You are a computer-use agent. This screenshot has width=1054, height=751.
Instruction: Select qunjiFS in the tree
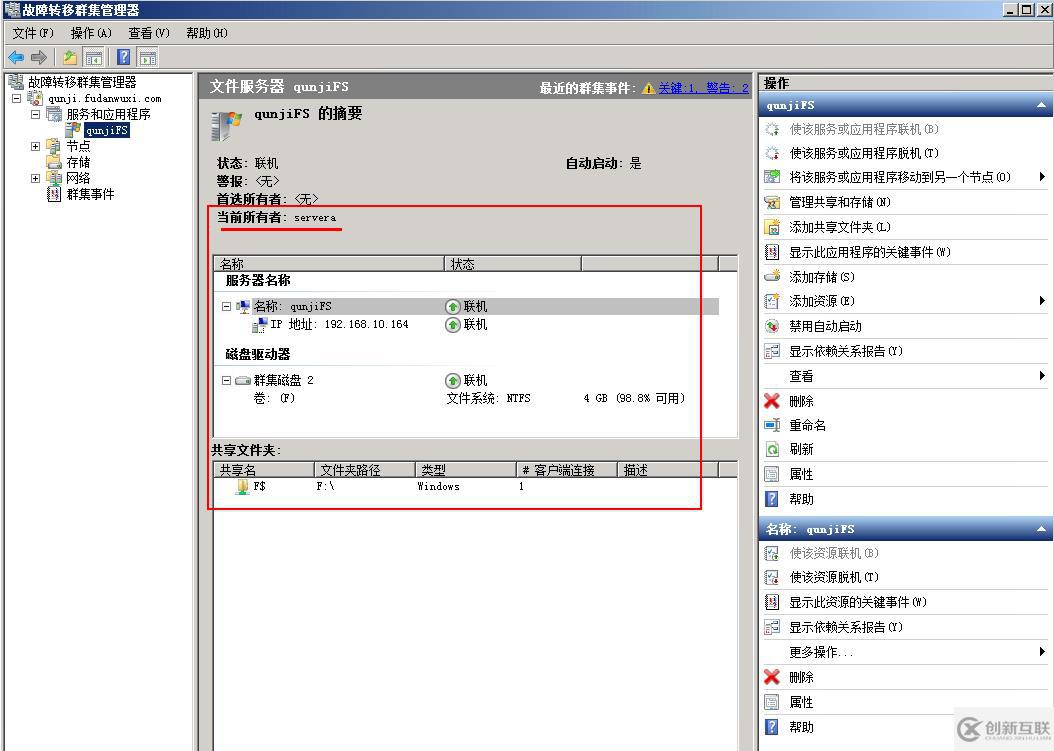tap(106, 130)
